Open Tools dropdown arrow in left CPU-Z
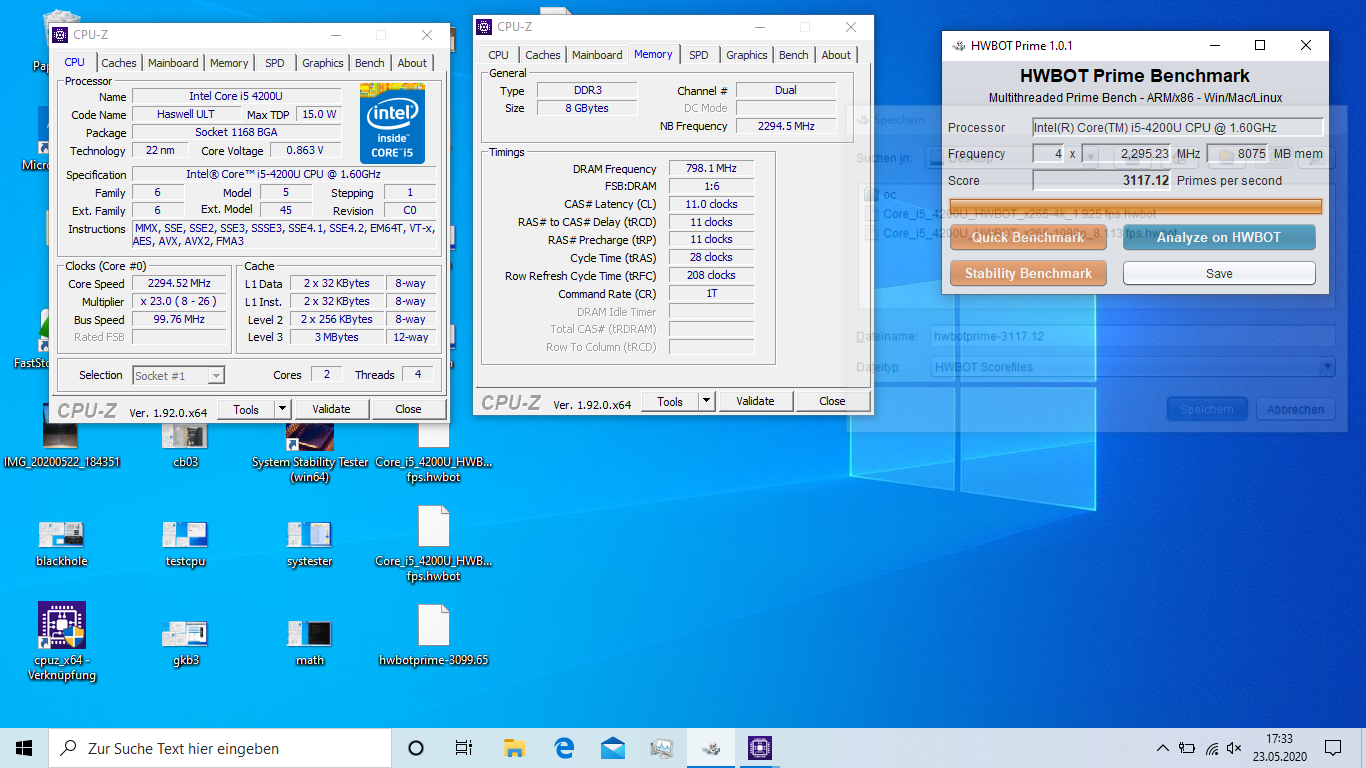This screenshot has width=1366, height=768. (282, 409)
